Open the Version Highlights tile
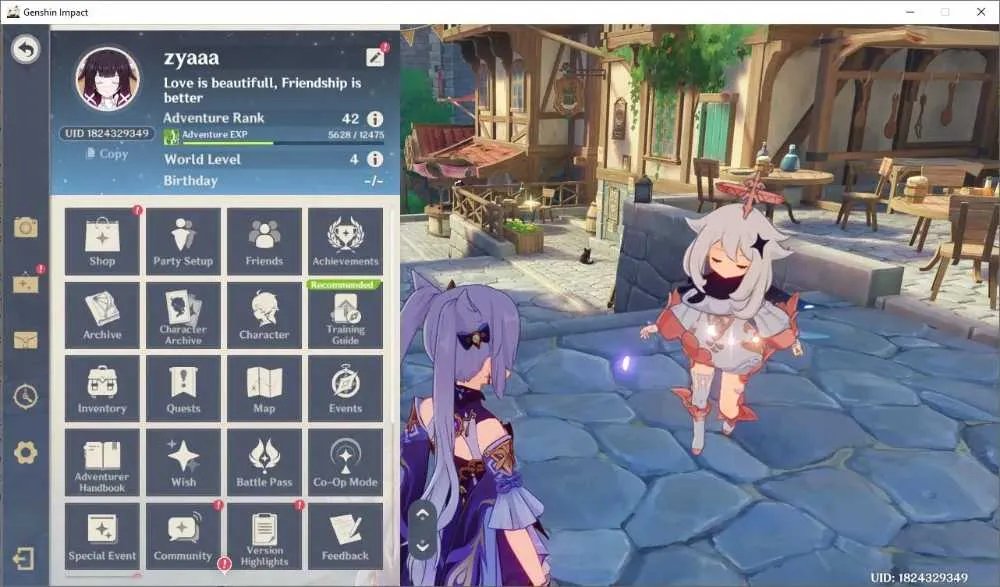 (x=264, y=536)
